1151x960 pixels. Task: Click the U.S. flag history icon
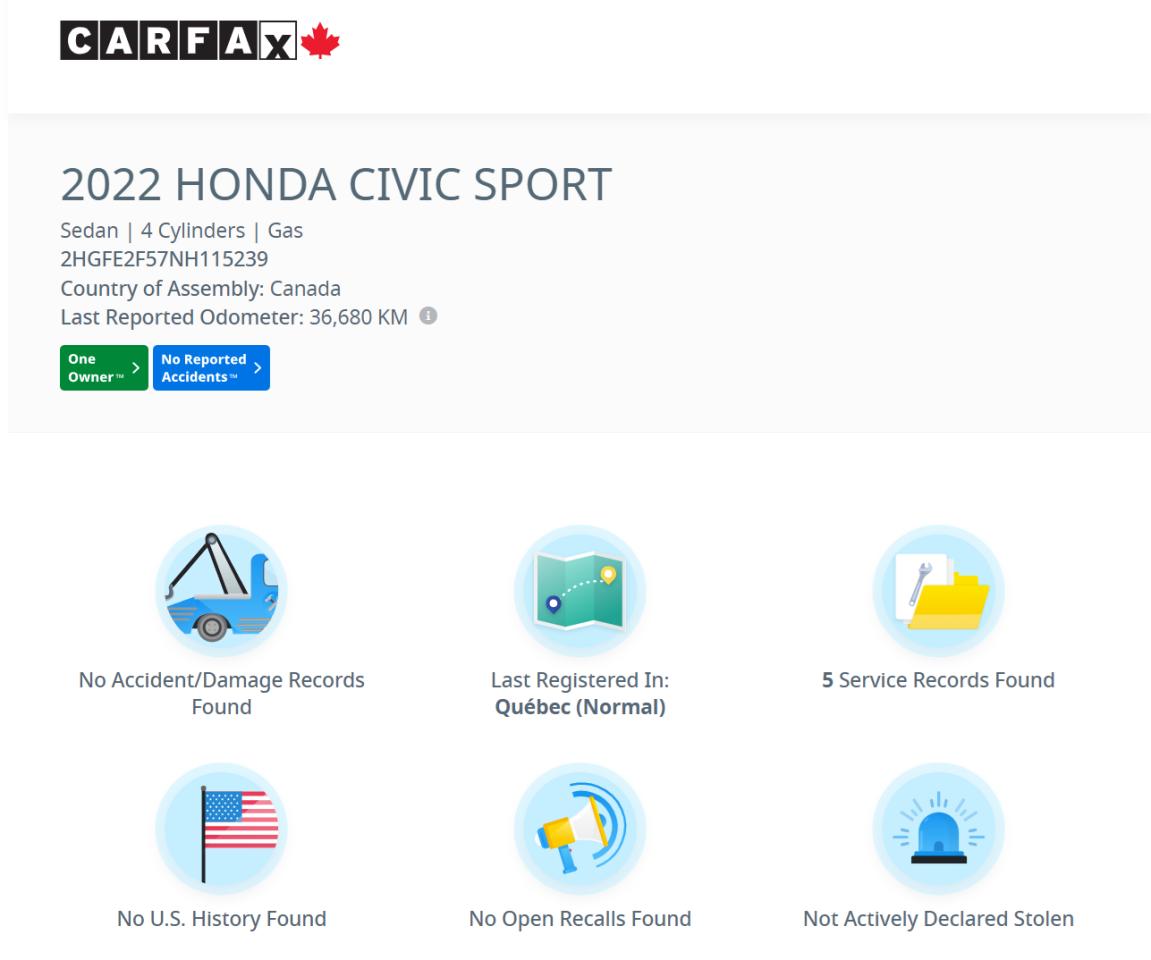click(221, 829)
